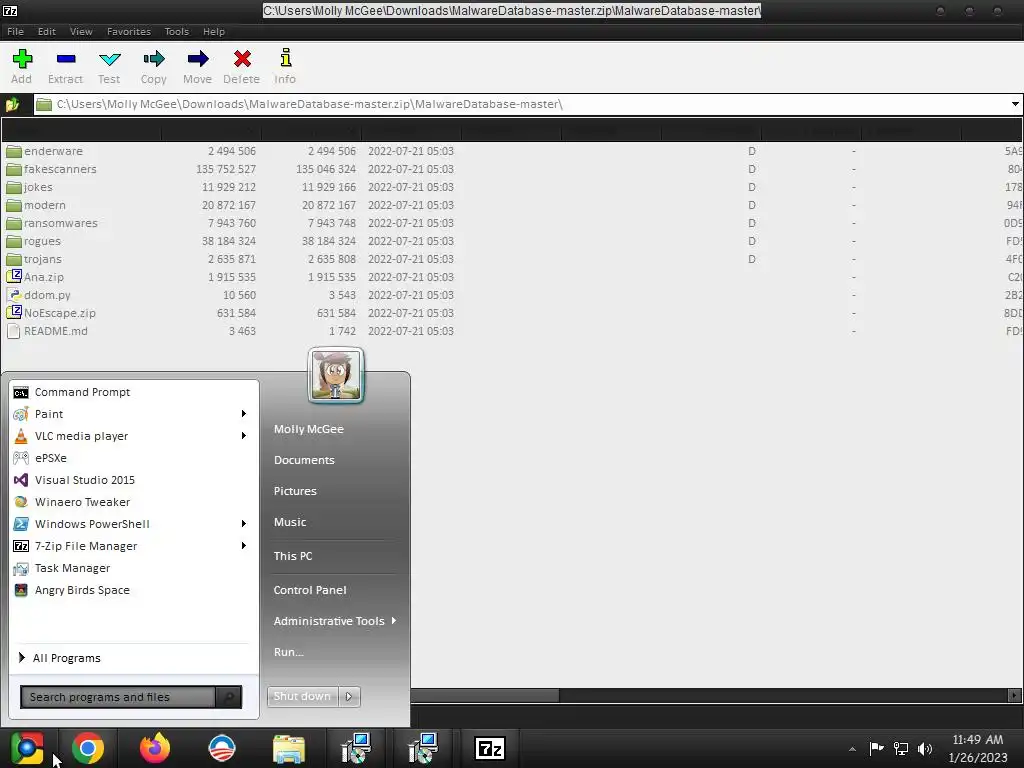Click the archive path address field
The image size is (1024, 768).
[521, 104]
